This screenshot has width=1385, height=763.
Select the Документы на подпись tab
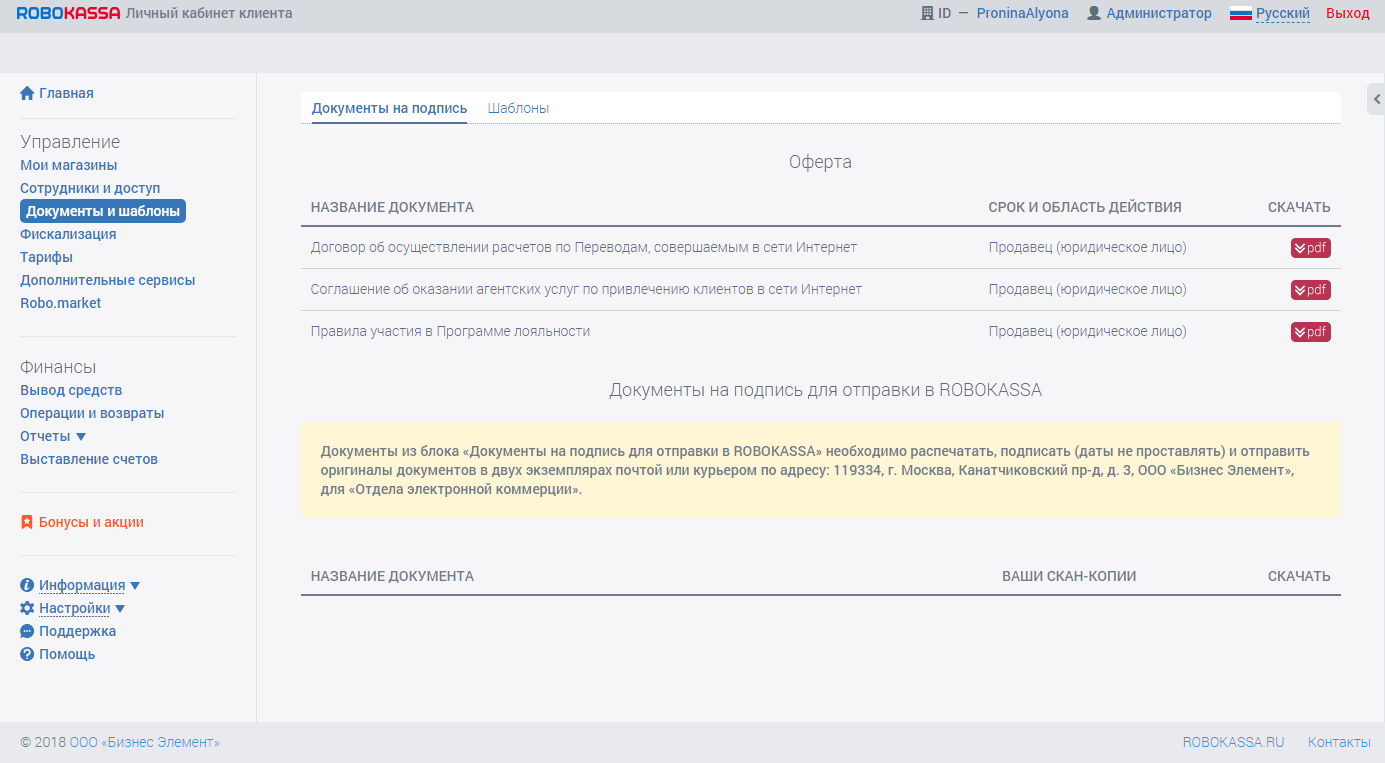(x=389, y=108)
